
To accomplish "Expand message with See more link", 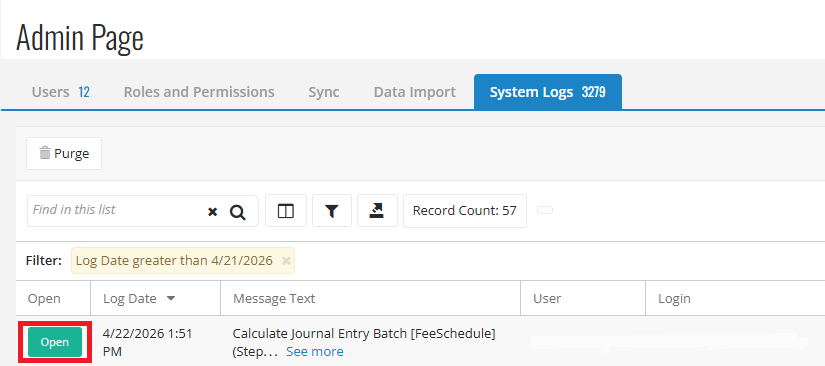I will pyautogui.click(x=315, y=351).
